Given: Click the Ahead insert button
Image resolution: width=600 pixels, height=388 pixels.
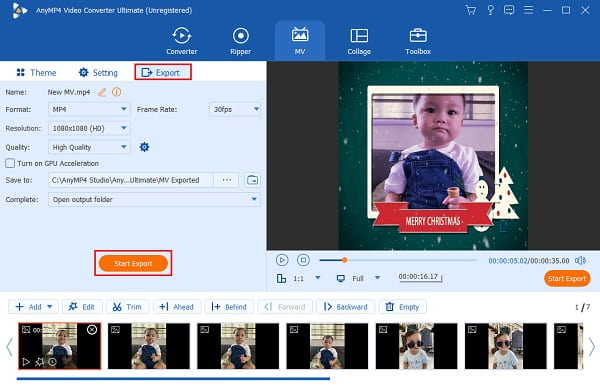Looking at the screenshot, I should (176, 307).
